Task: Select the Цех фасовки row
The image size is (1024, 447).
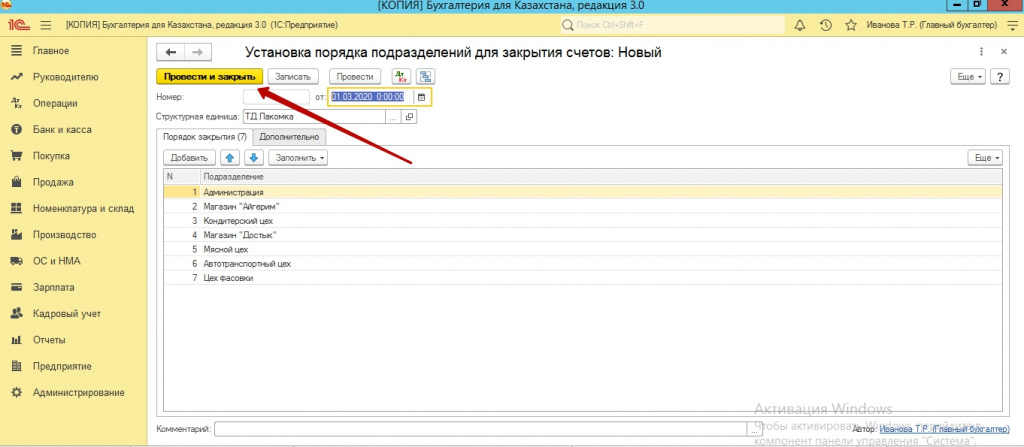Action: click(x=583, y=278)
